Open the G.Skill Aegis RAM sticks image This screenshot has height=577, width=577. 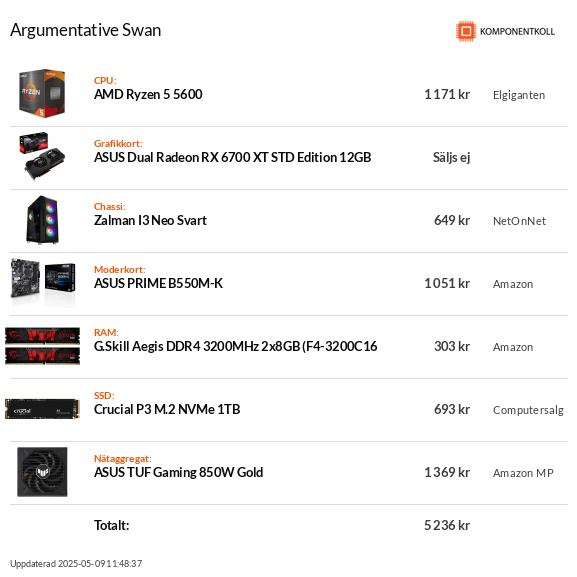[42, 346]
